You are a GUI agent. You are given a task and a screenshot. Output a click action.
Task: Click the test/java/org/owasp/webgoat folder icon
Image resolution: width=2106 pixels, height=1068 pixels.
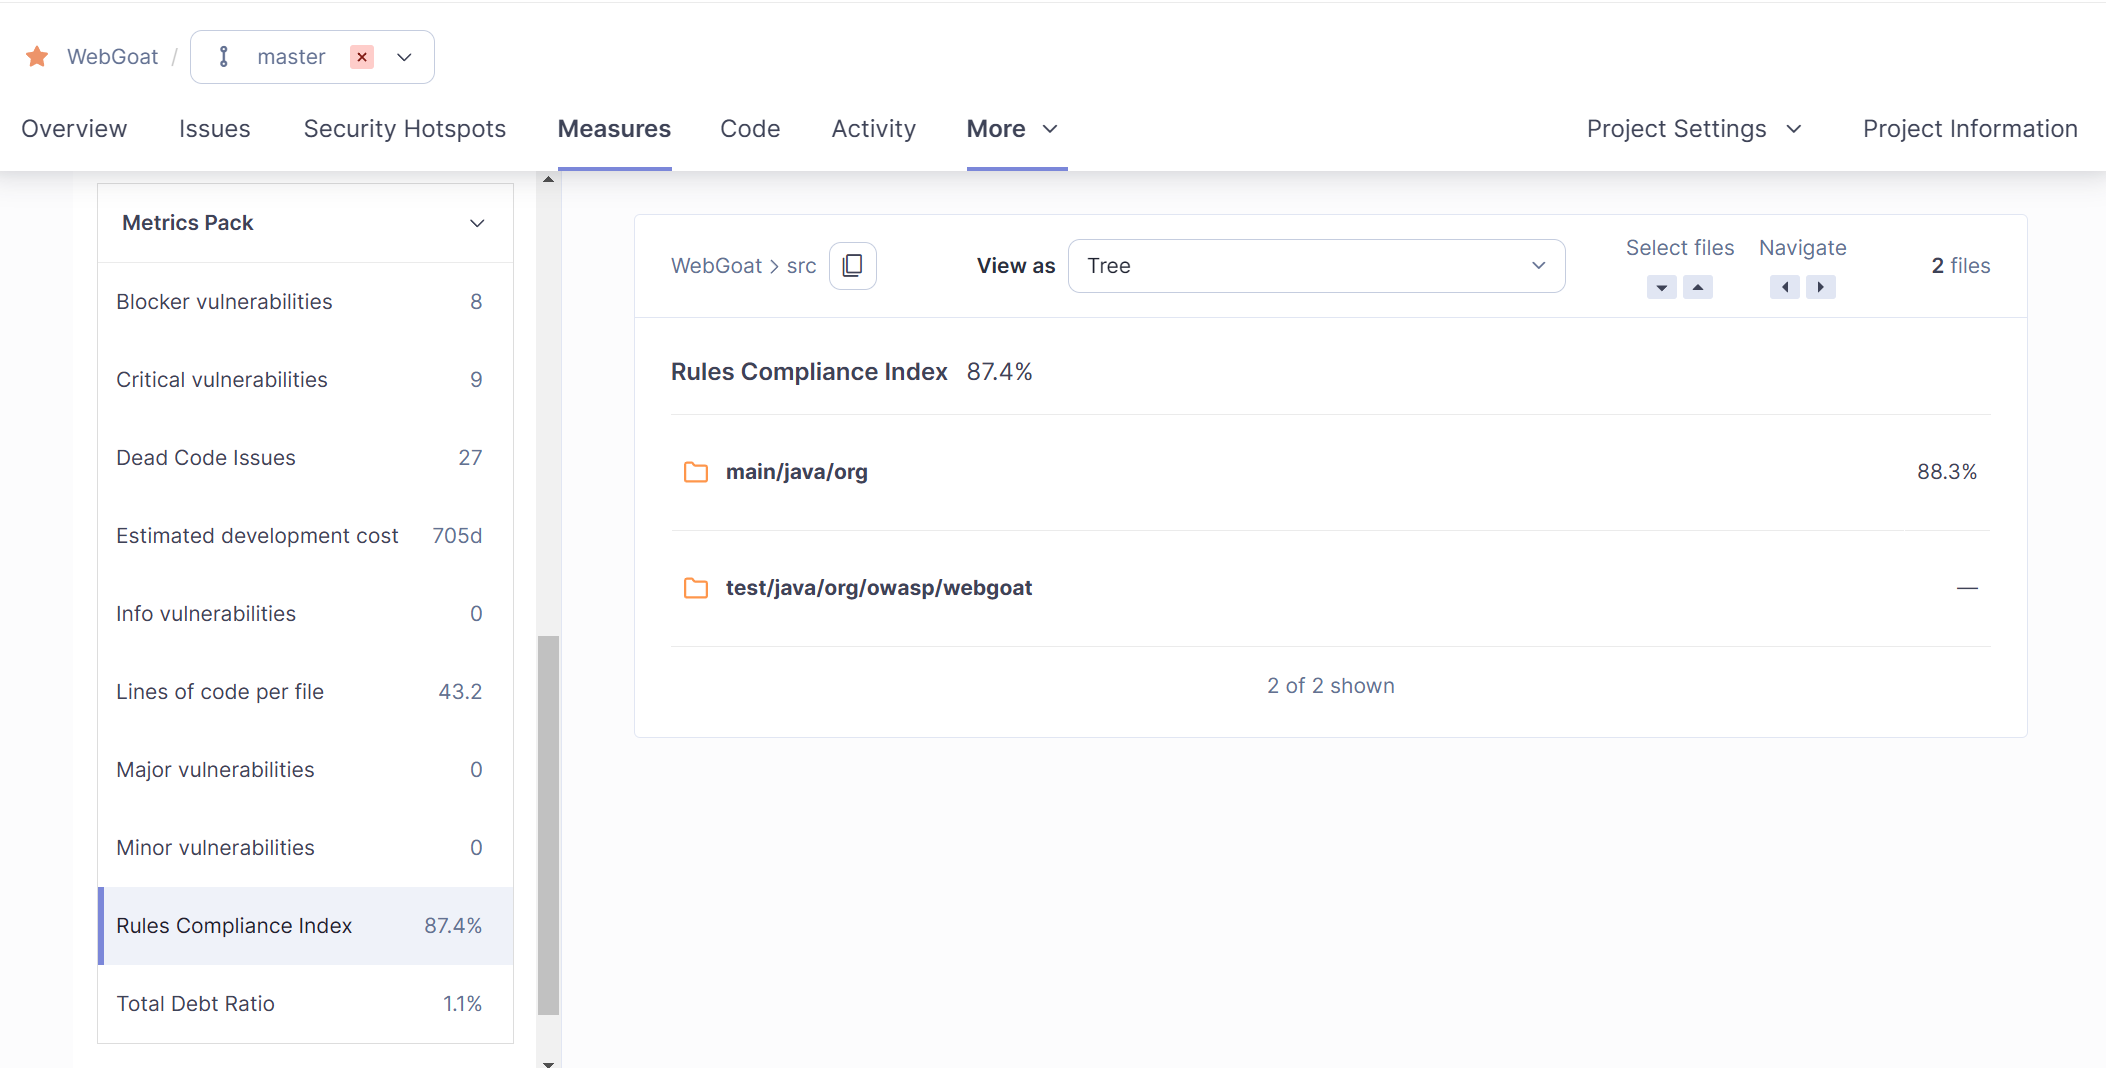696,588
